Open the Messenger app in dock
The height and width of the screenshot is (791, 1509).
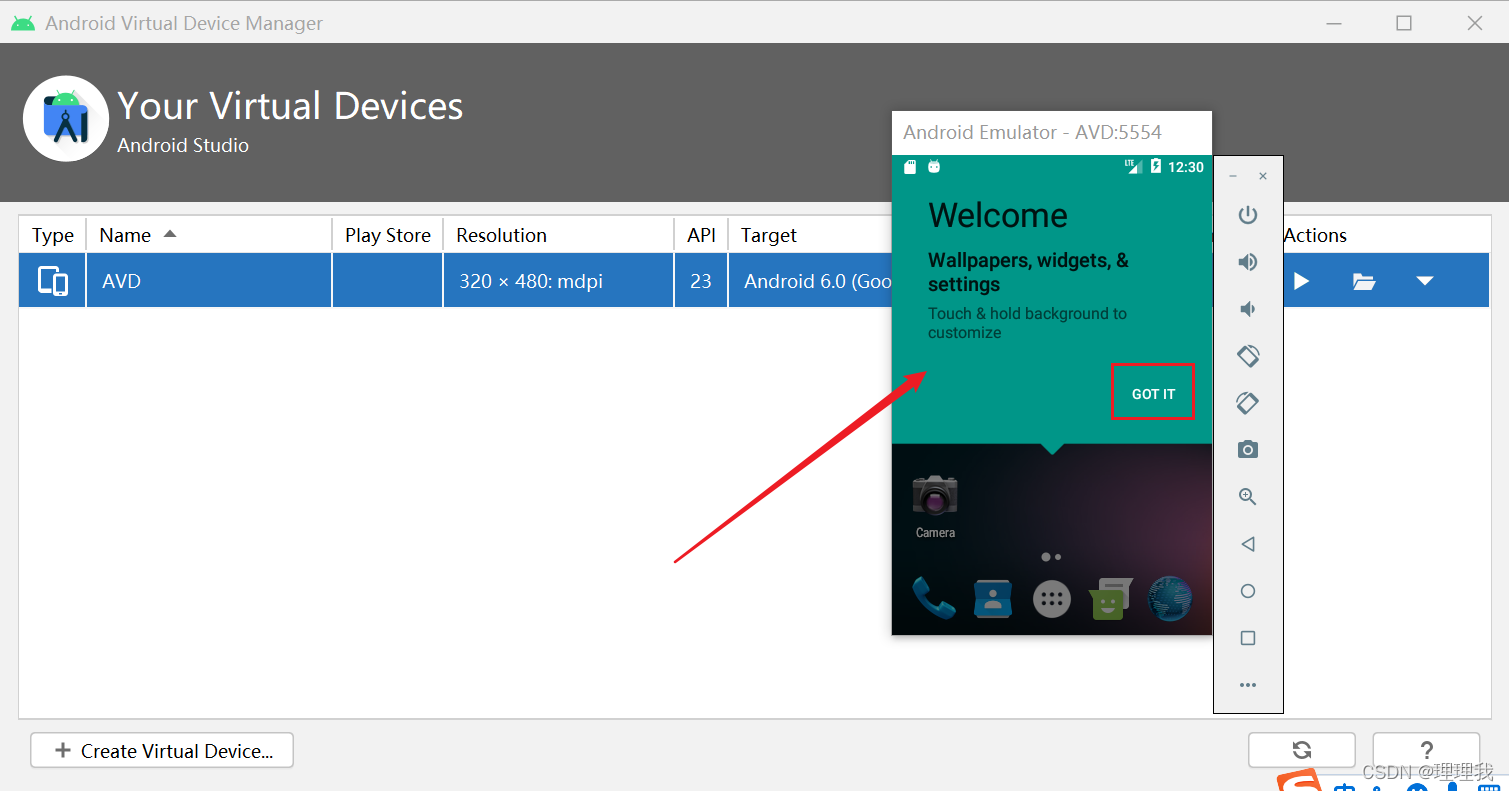pos(1110,598)
